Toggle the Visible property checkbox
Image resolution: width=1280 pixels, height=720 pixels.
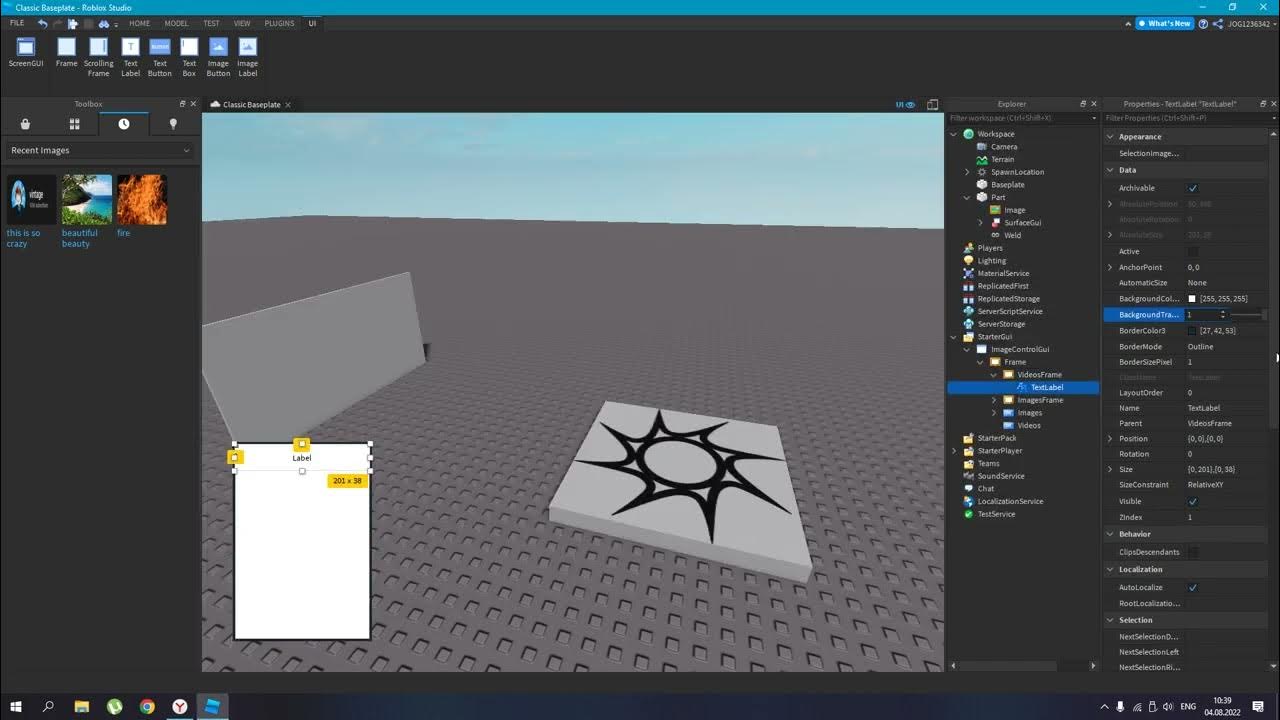1192,501
